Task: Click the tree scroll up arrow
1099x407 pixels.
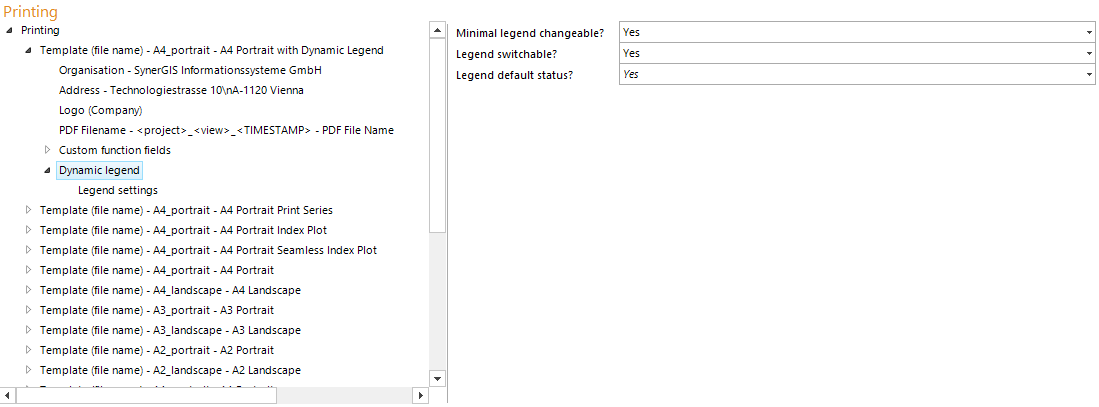Action: click(437, 30)
